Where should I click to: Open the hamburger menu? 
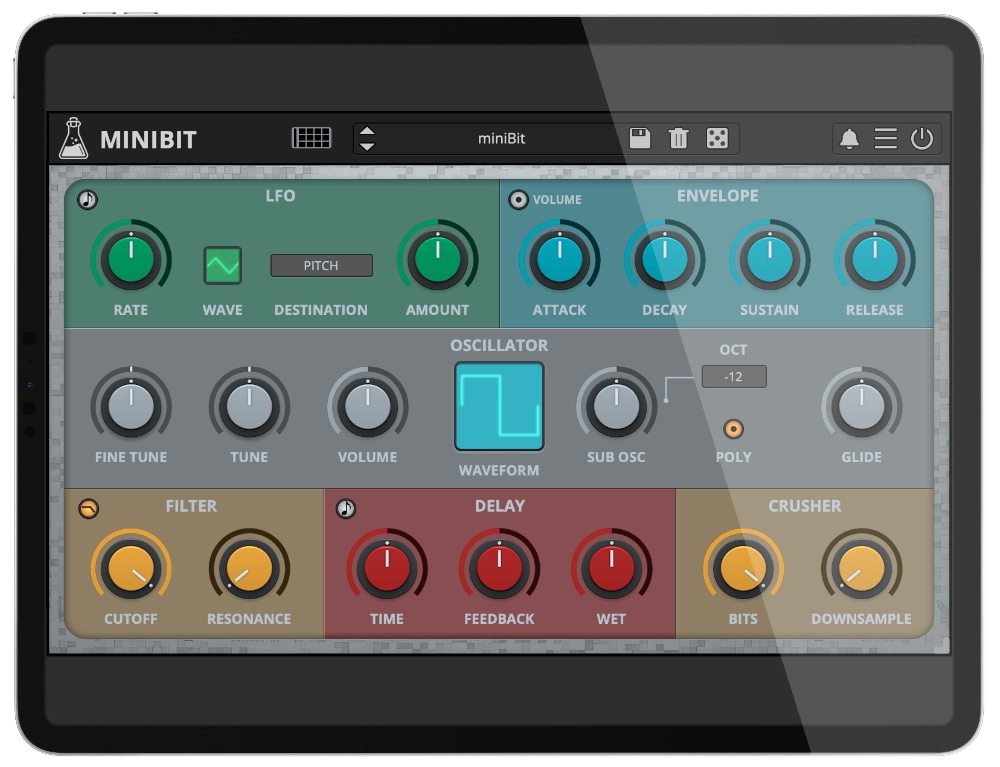click(x=885, y=139)
